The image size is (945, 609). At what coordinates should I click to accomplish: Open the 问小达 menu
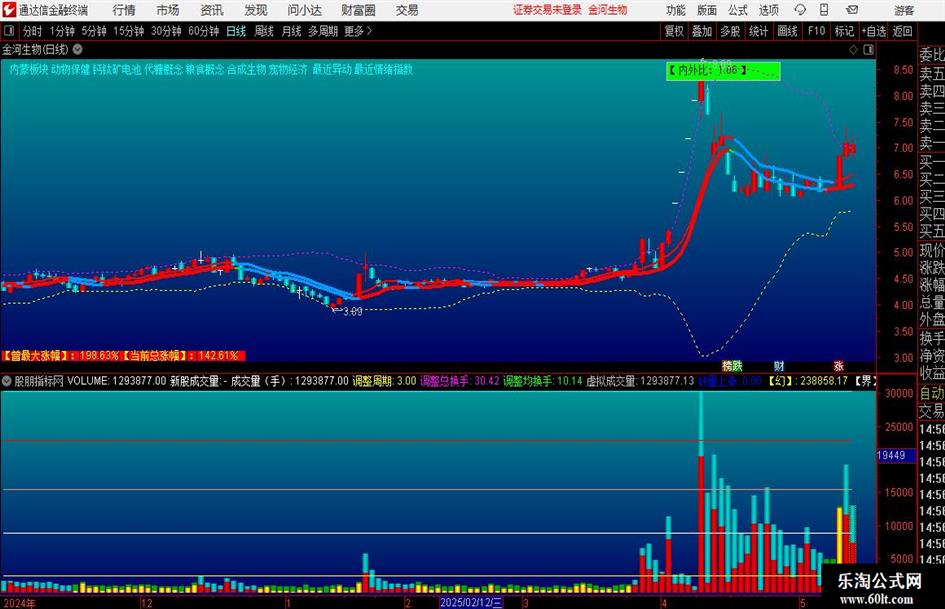coord(304,10)
